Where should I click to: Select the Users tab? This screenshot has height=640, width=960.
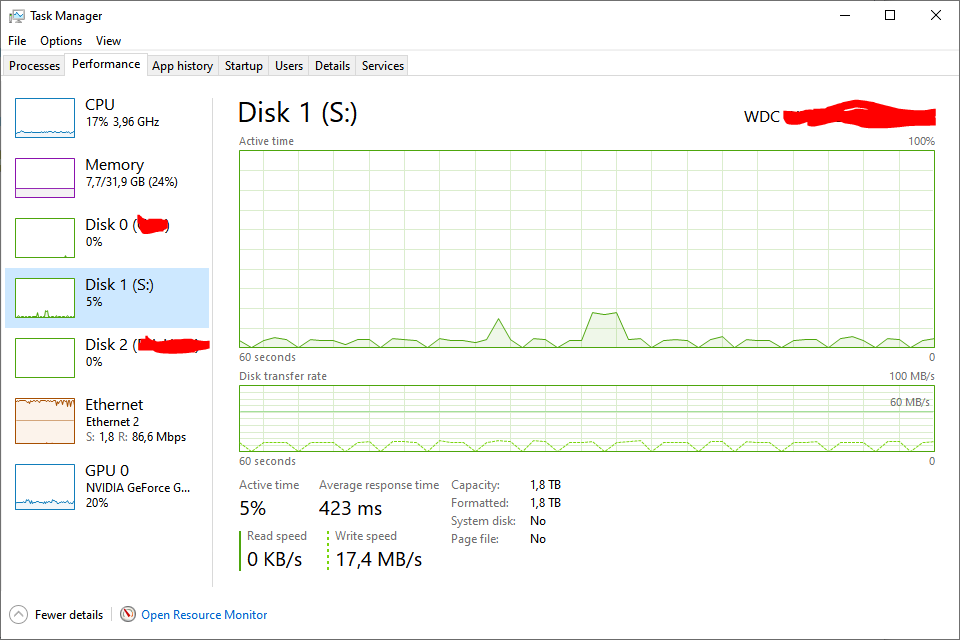click(288, 65)
